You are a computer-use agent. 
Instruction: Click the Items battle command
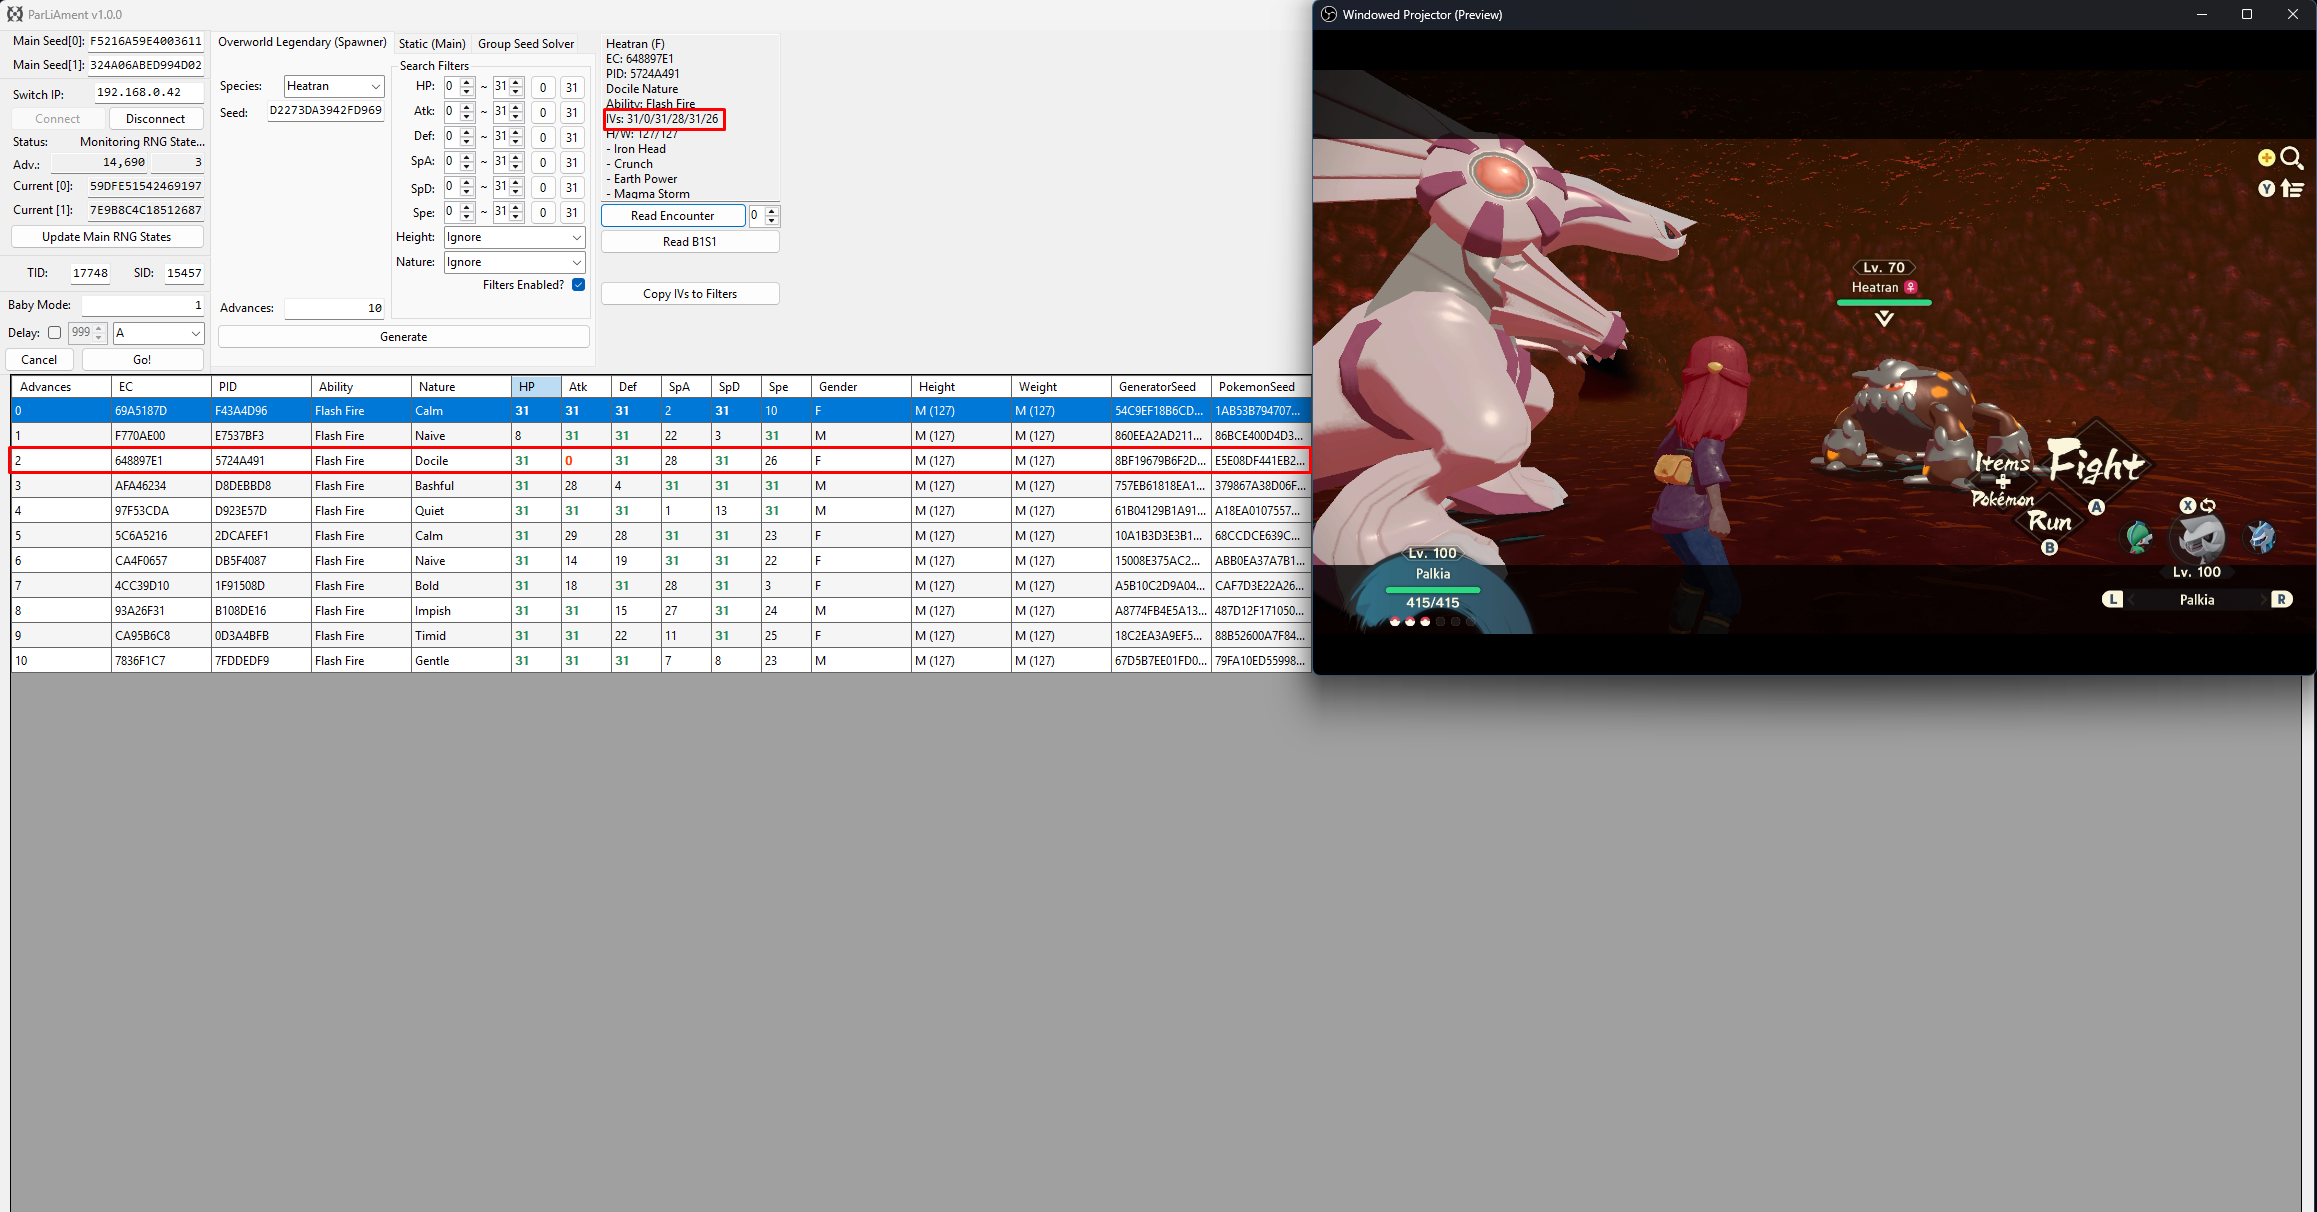(x=2001, y=462)
